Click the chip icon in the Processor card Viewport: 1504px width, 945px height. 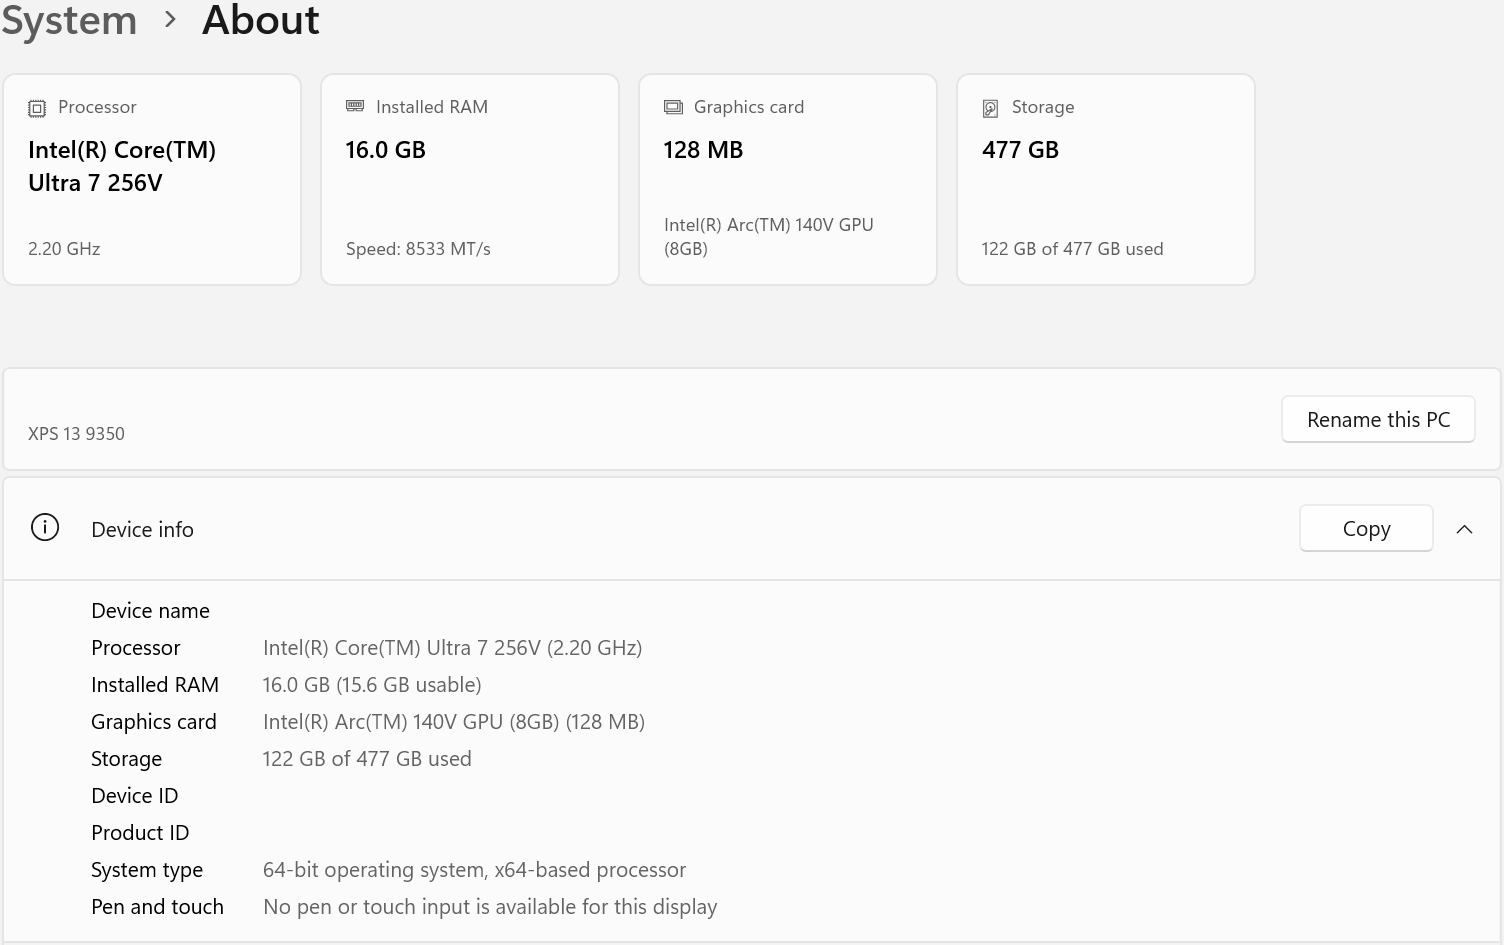pos(37,108)
